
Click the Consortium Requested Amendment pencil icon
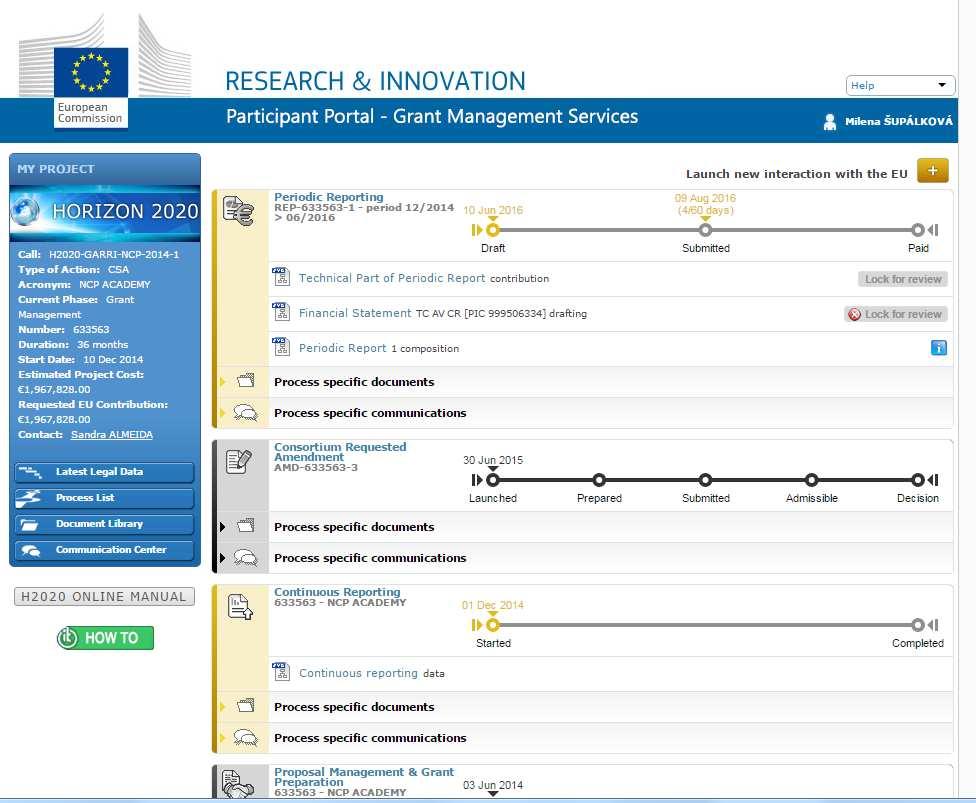[238, 461]
